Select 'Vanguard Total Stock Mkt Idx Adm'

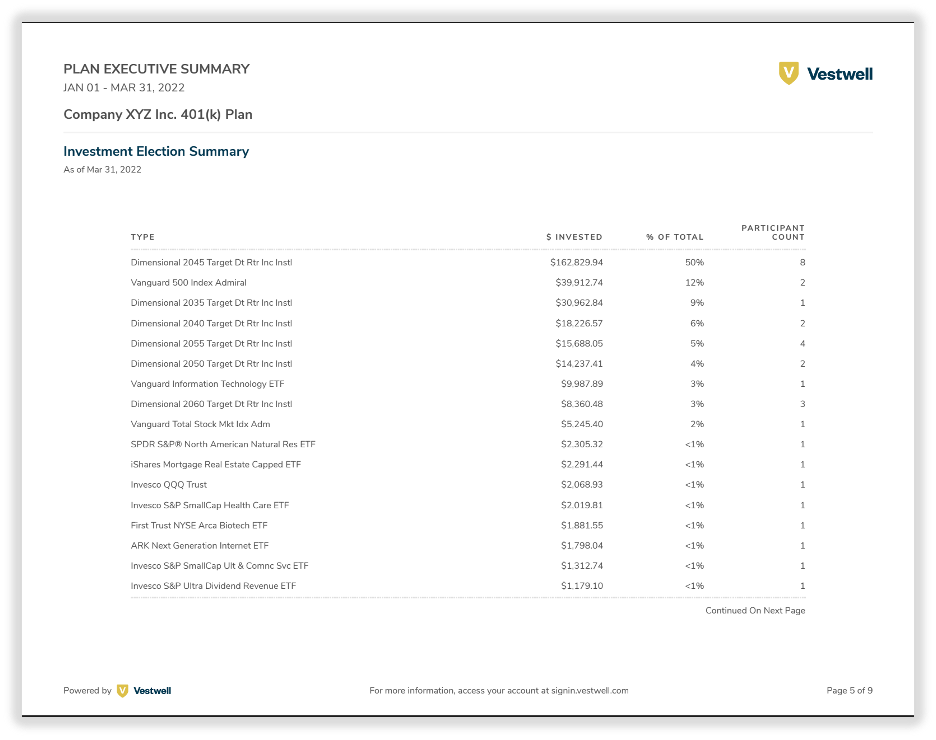click(201, 424)
